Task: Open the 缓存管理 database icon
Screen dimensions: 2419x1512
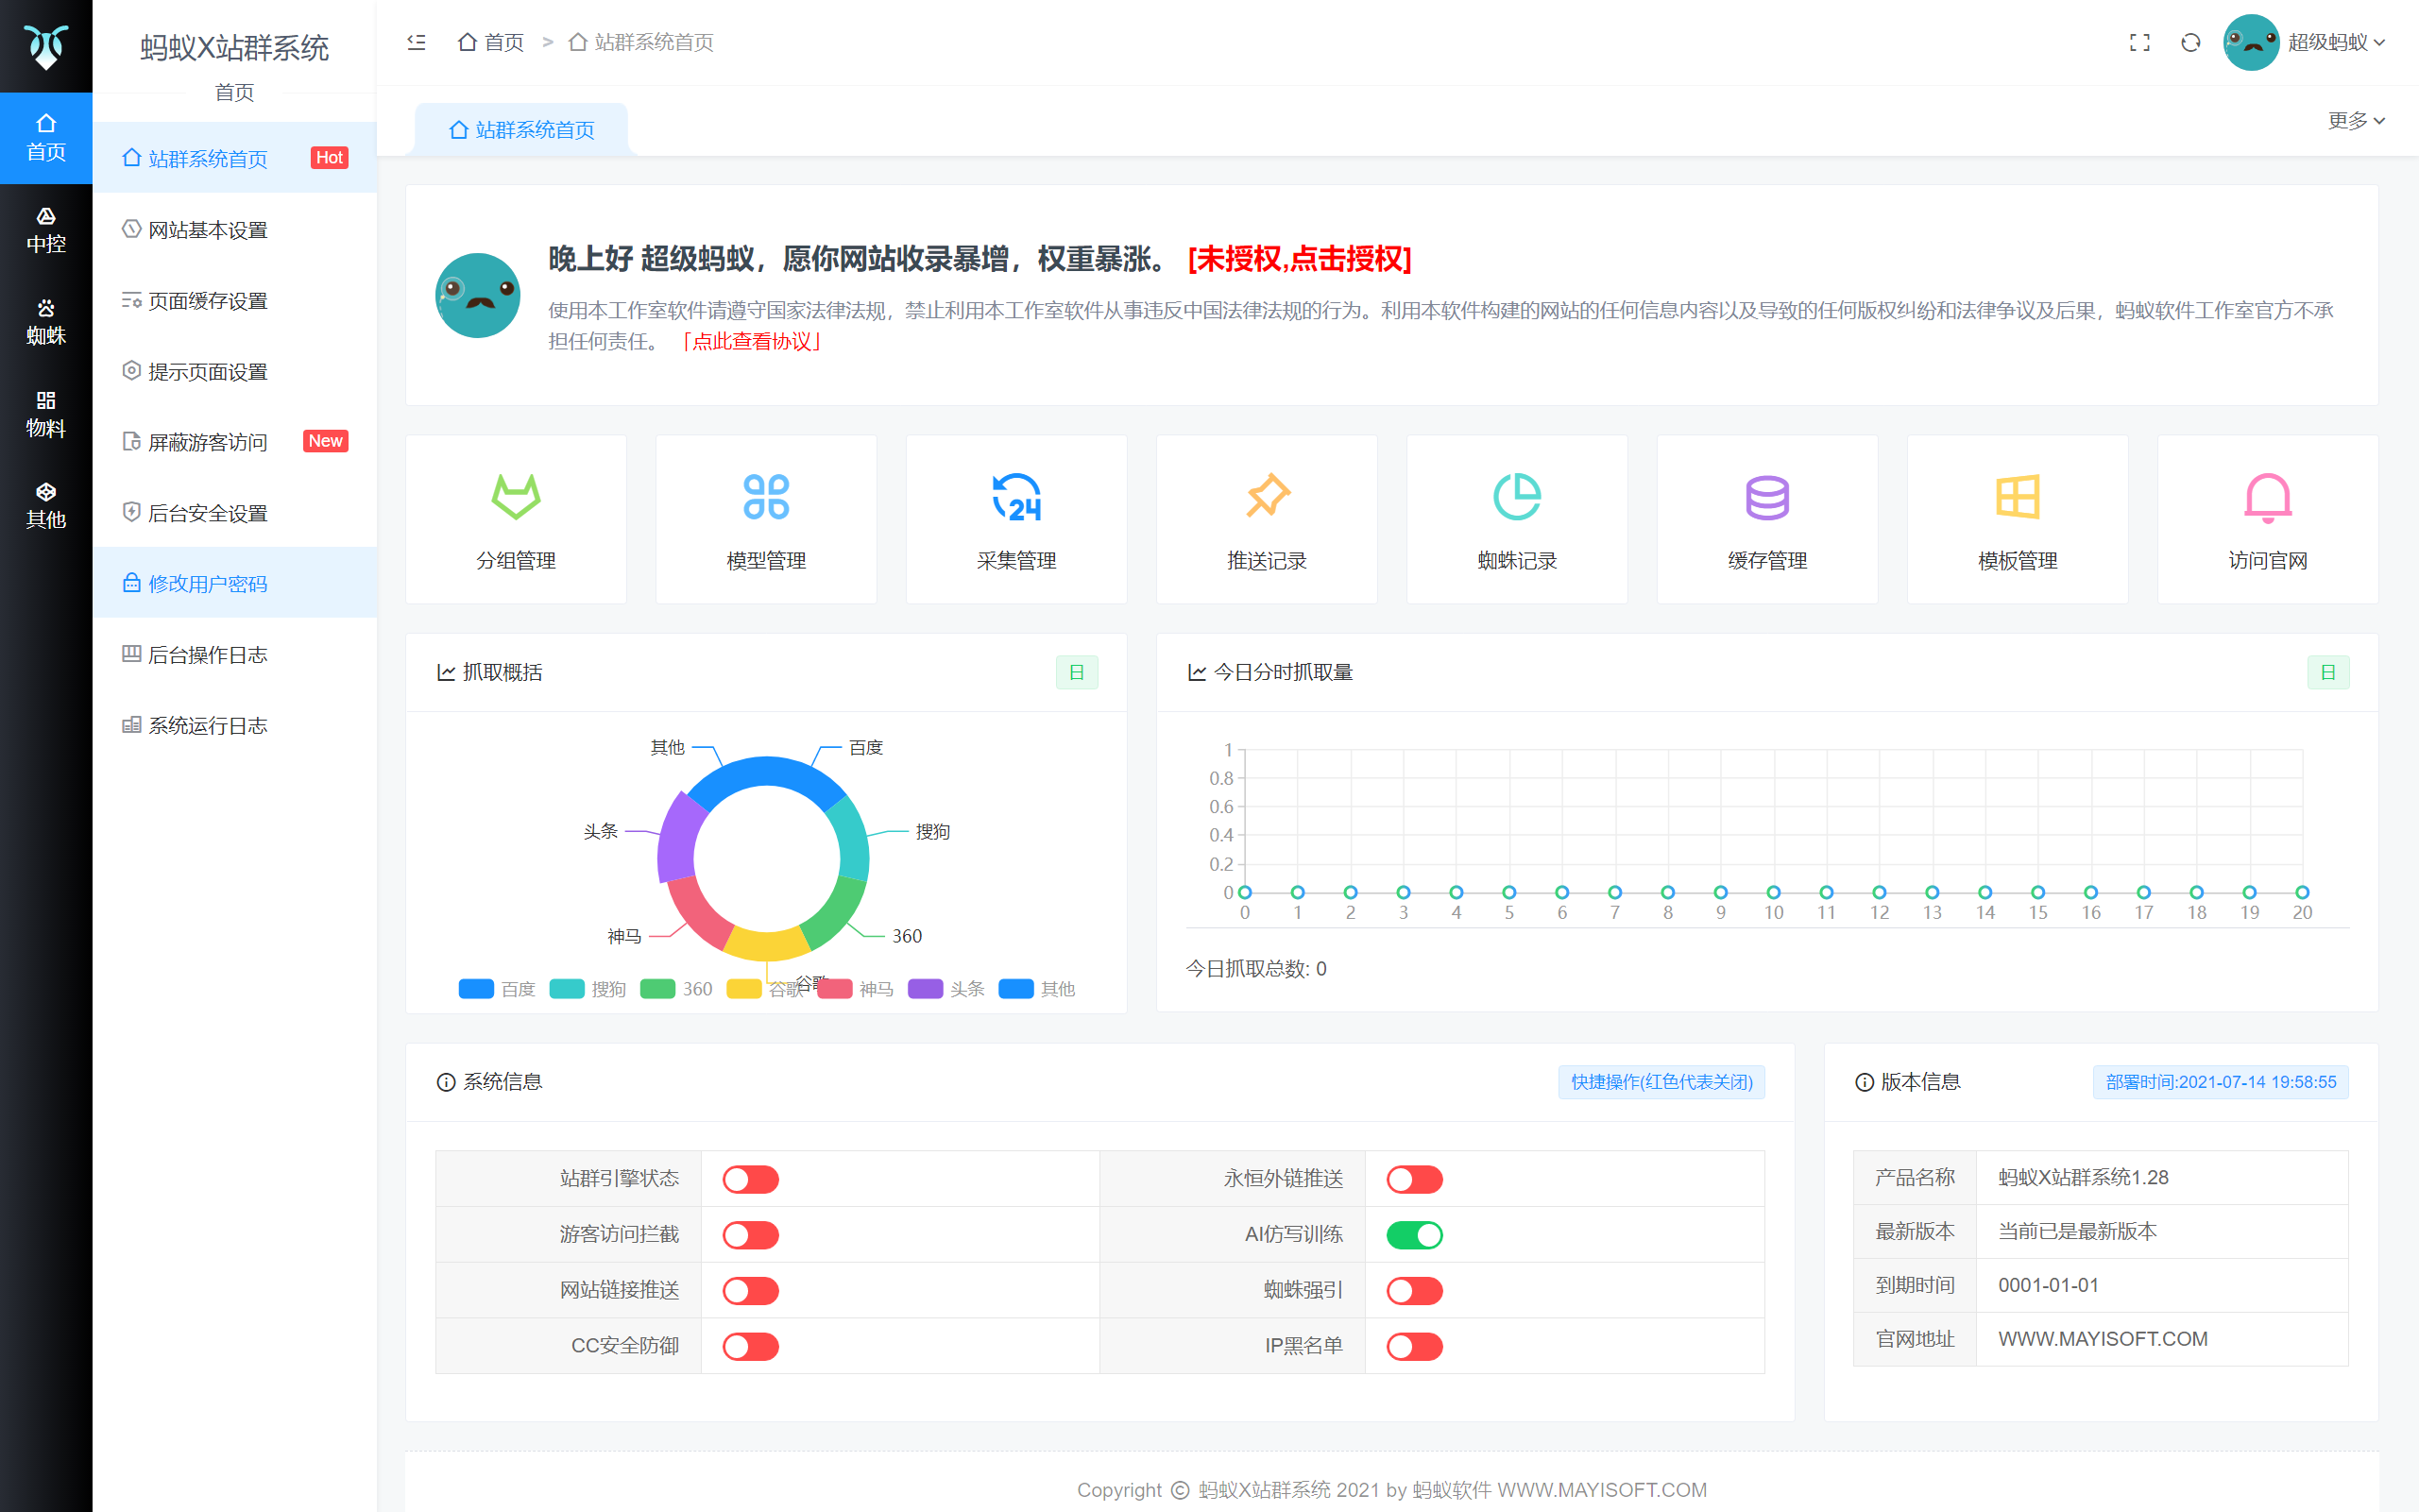Action: [1766, 497]
